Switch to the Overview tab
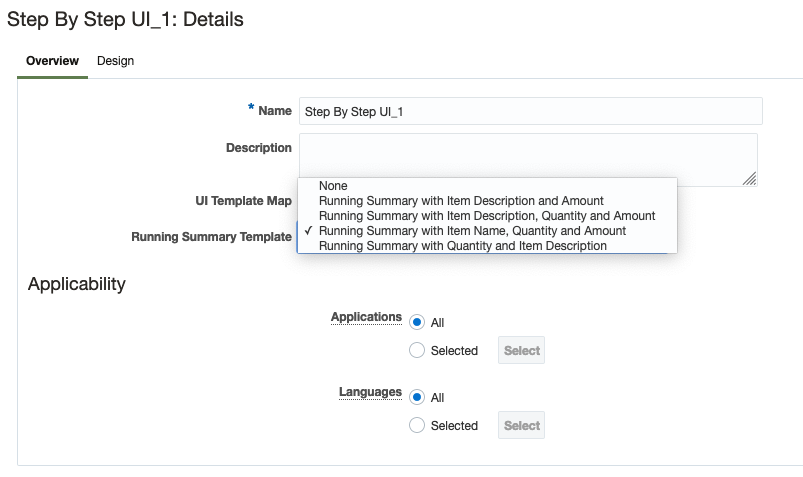 coord(52,61)
